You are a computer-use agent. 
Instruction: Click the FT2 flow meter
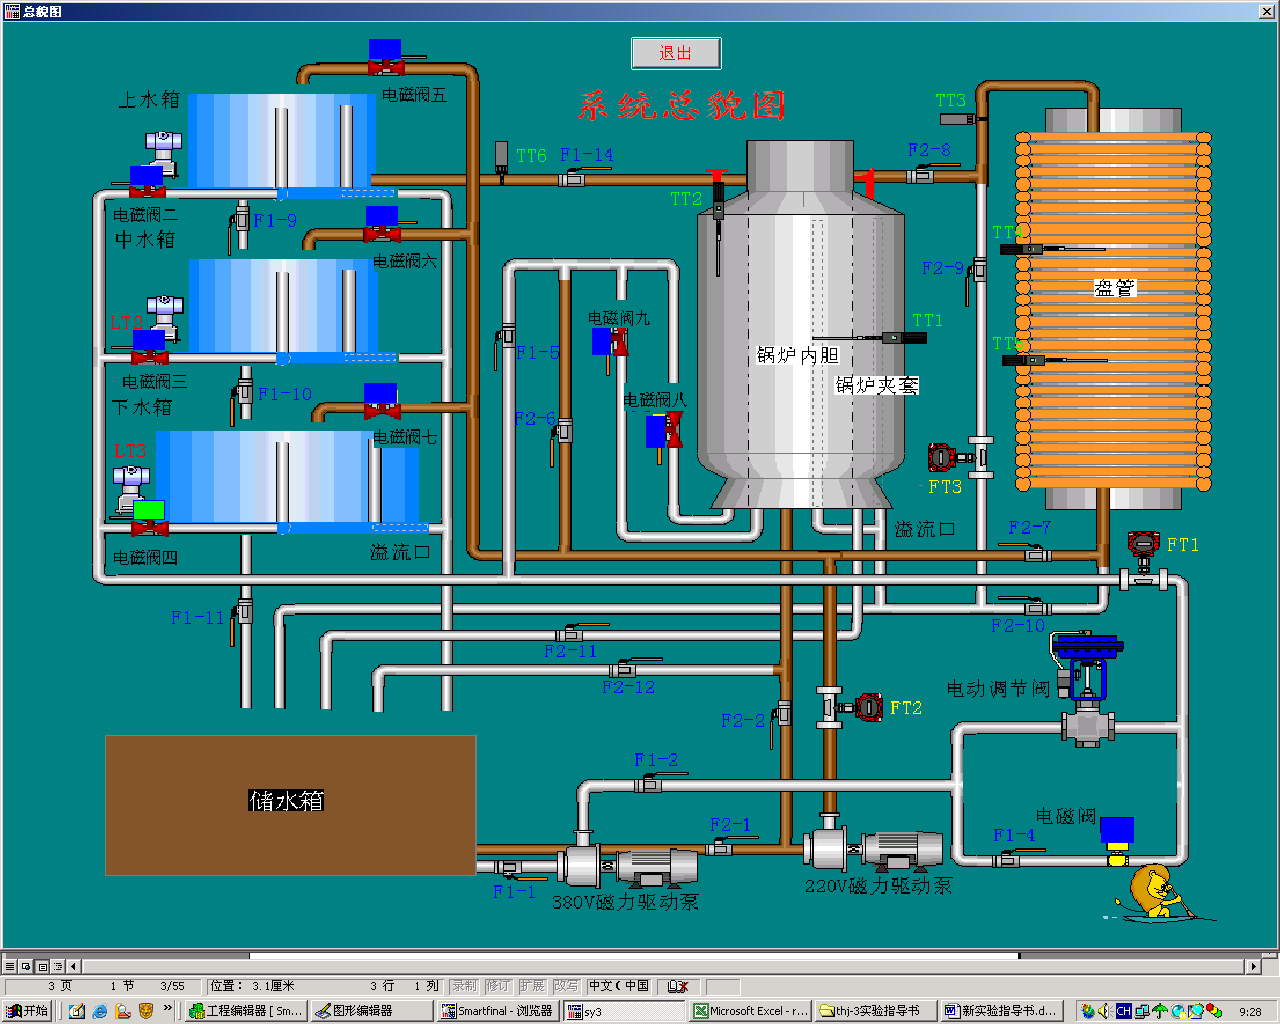[x=868, y=707]
